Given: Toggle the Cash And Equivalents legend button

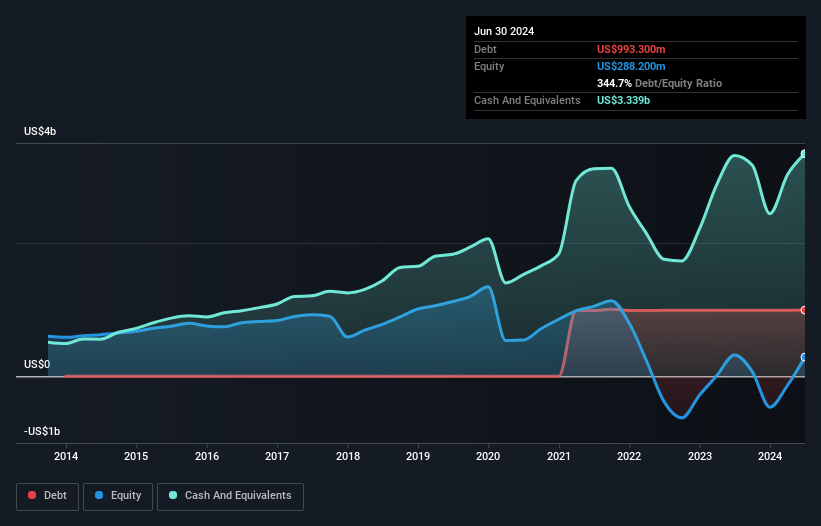Looking at the screenshot, I should coord(230,496).
